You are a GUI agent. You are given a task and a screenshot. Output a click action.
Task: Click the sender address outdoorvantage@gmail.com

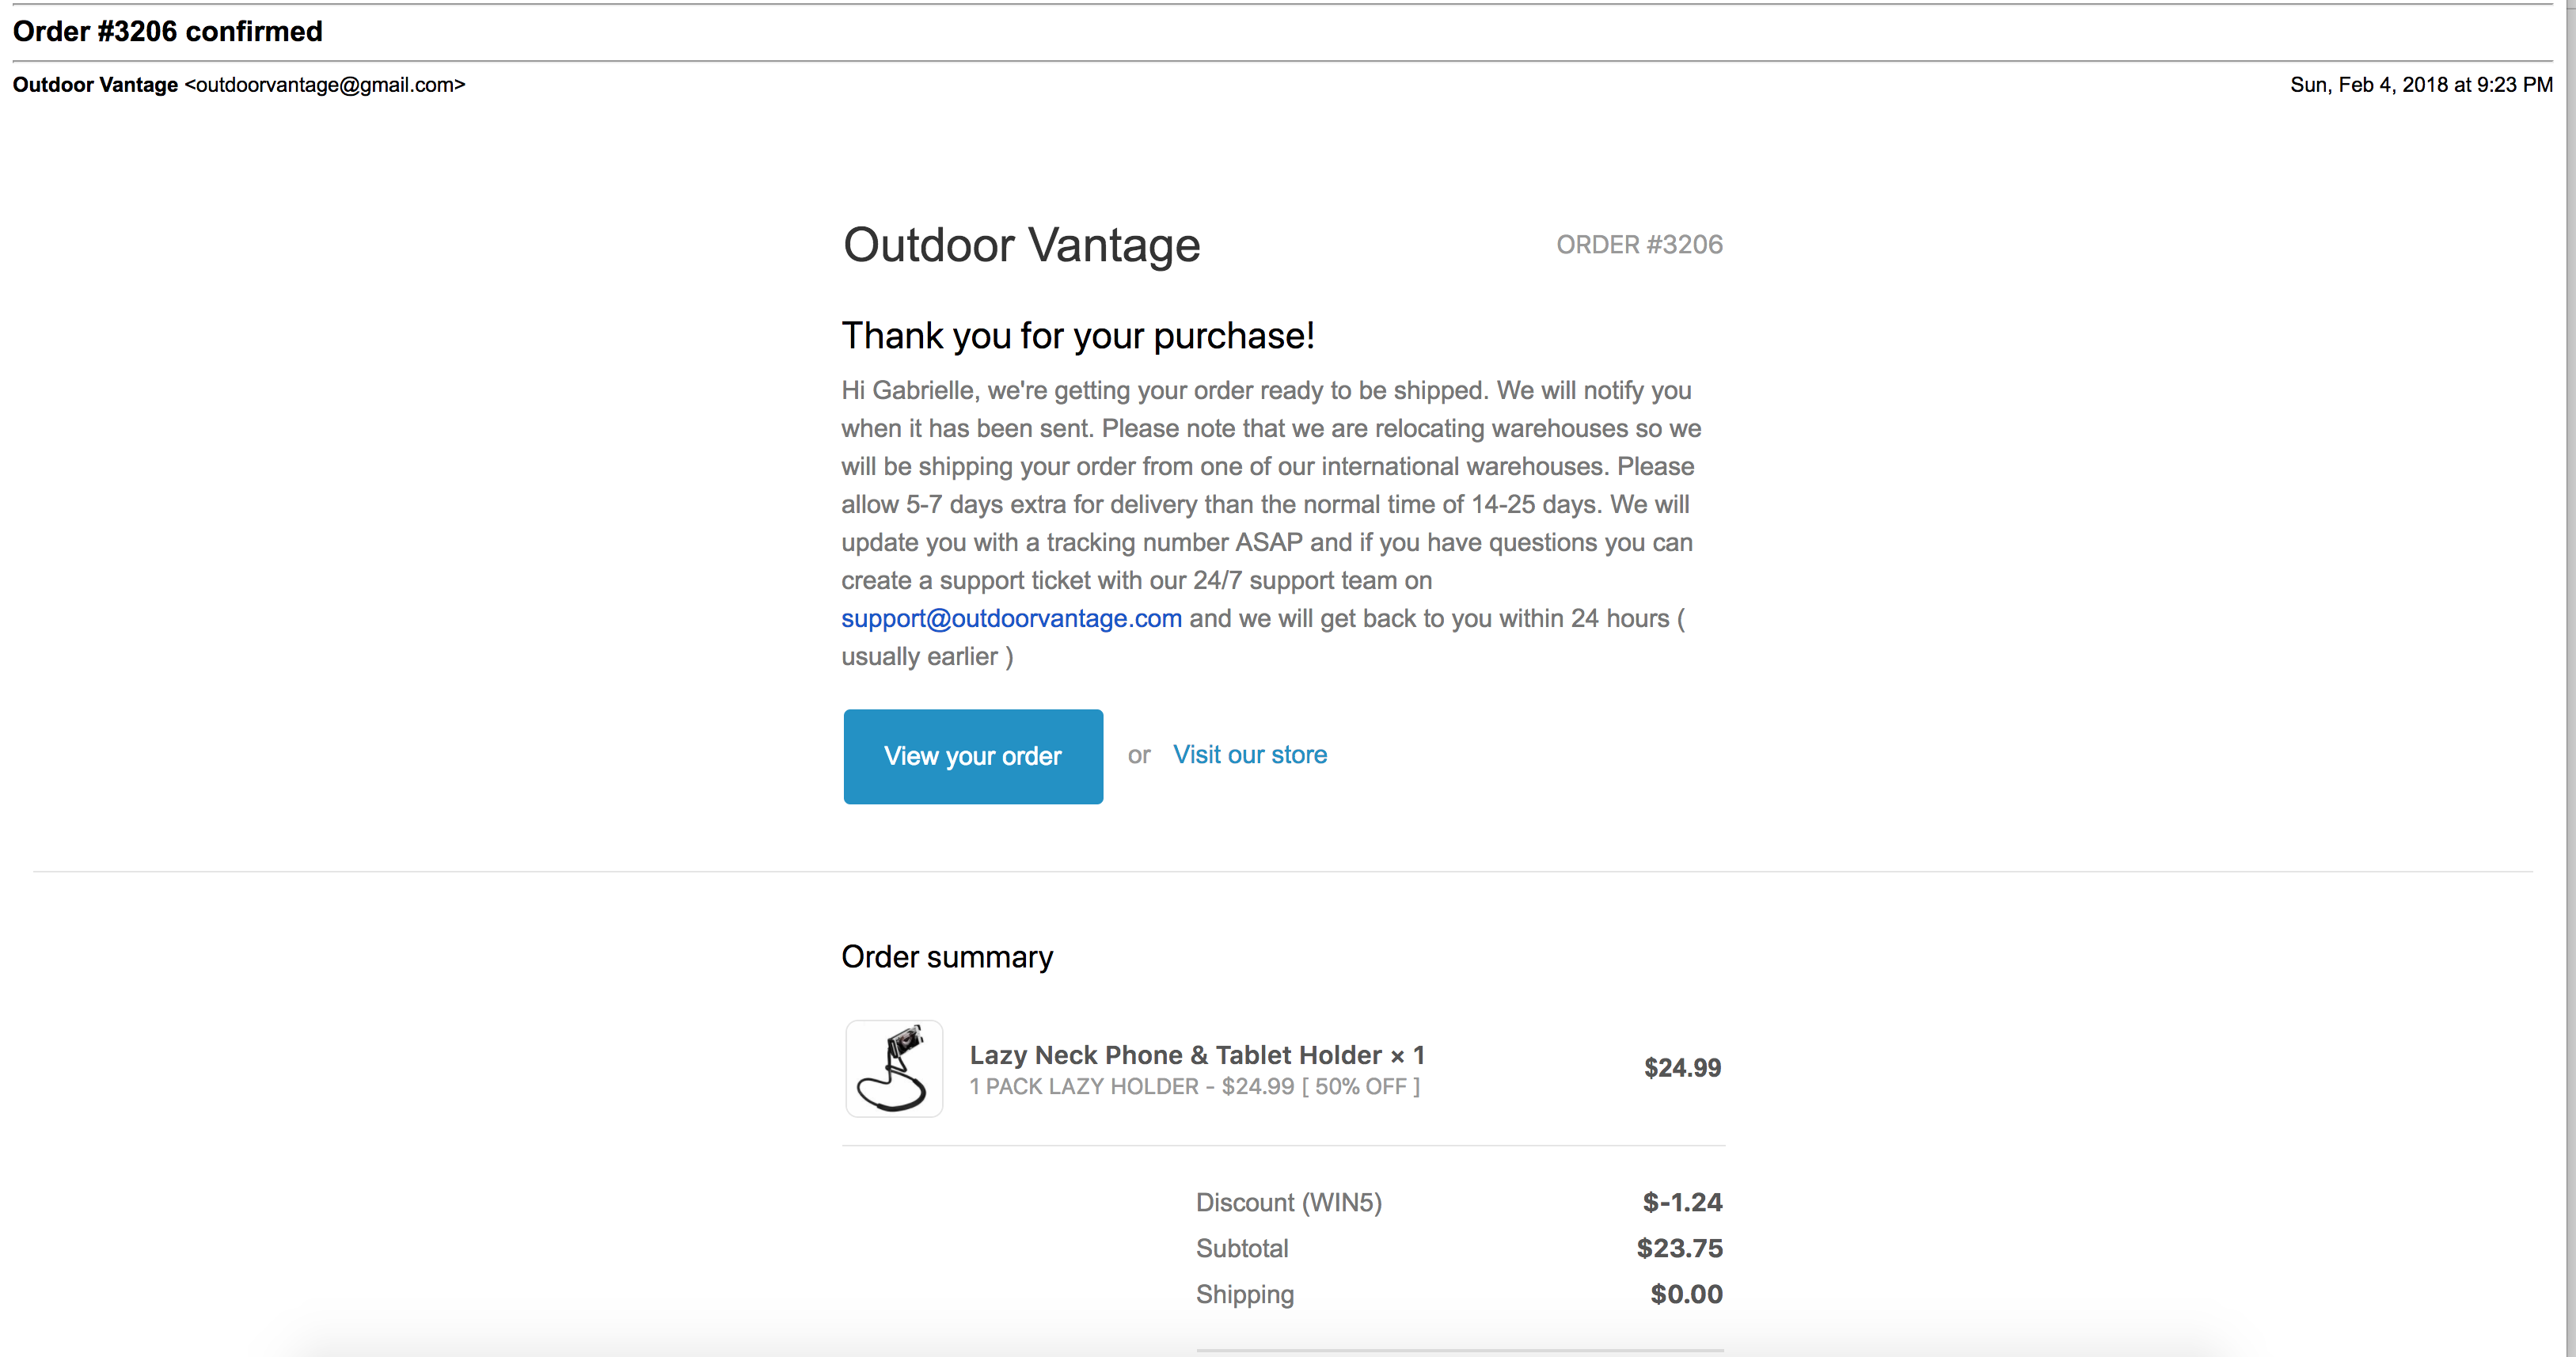325,85
